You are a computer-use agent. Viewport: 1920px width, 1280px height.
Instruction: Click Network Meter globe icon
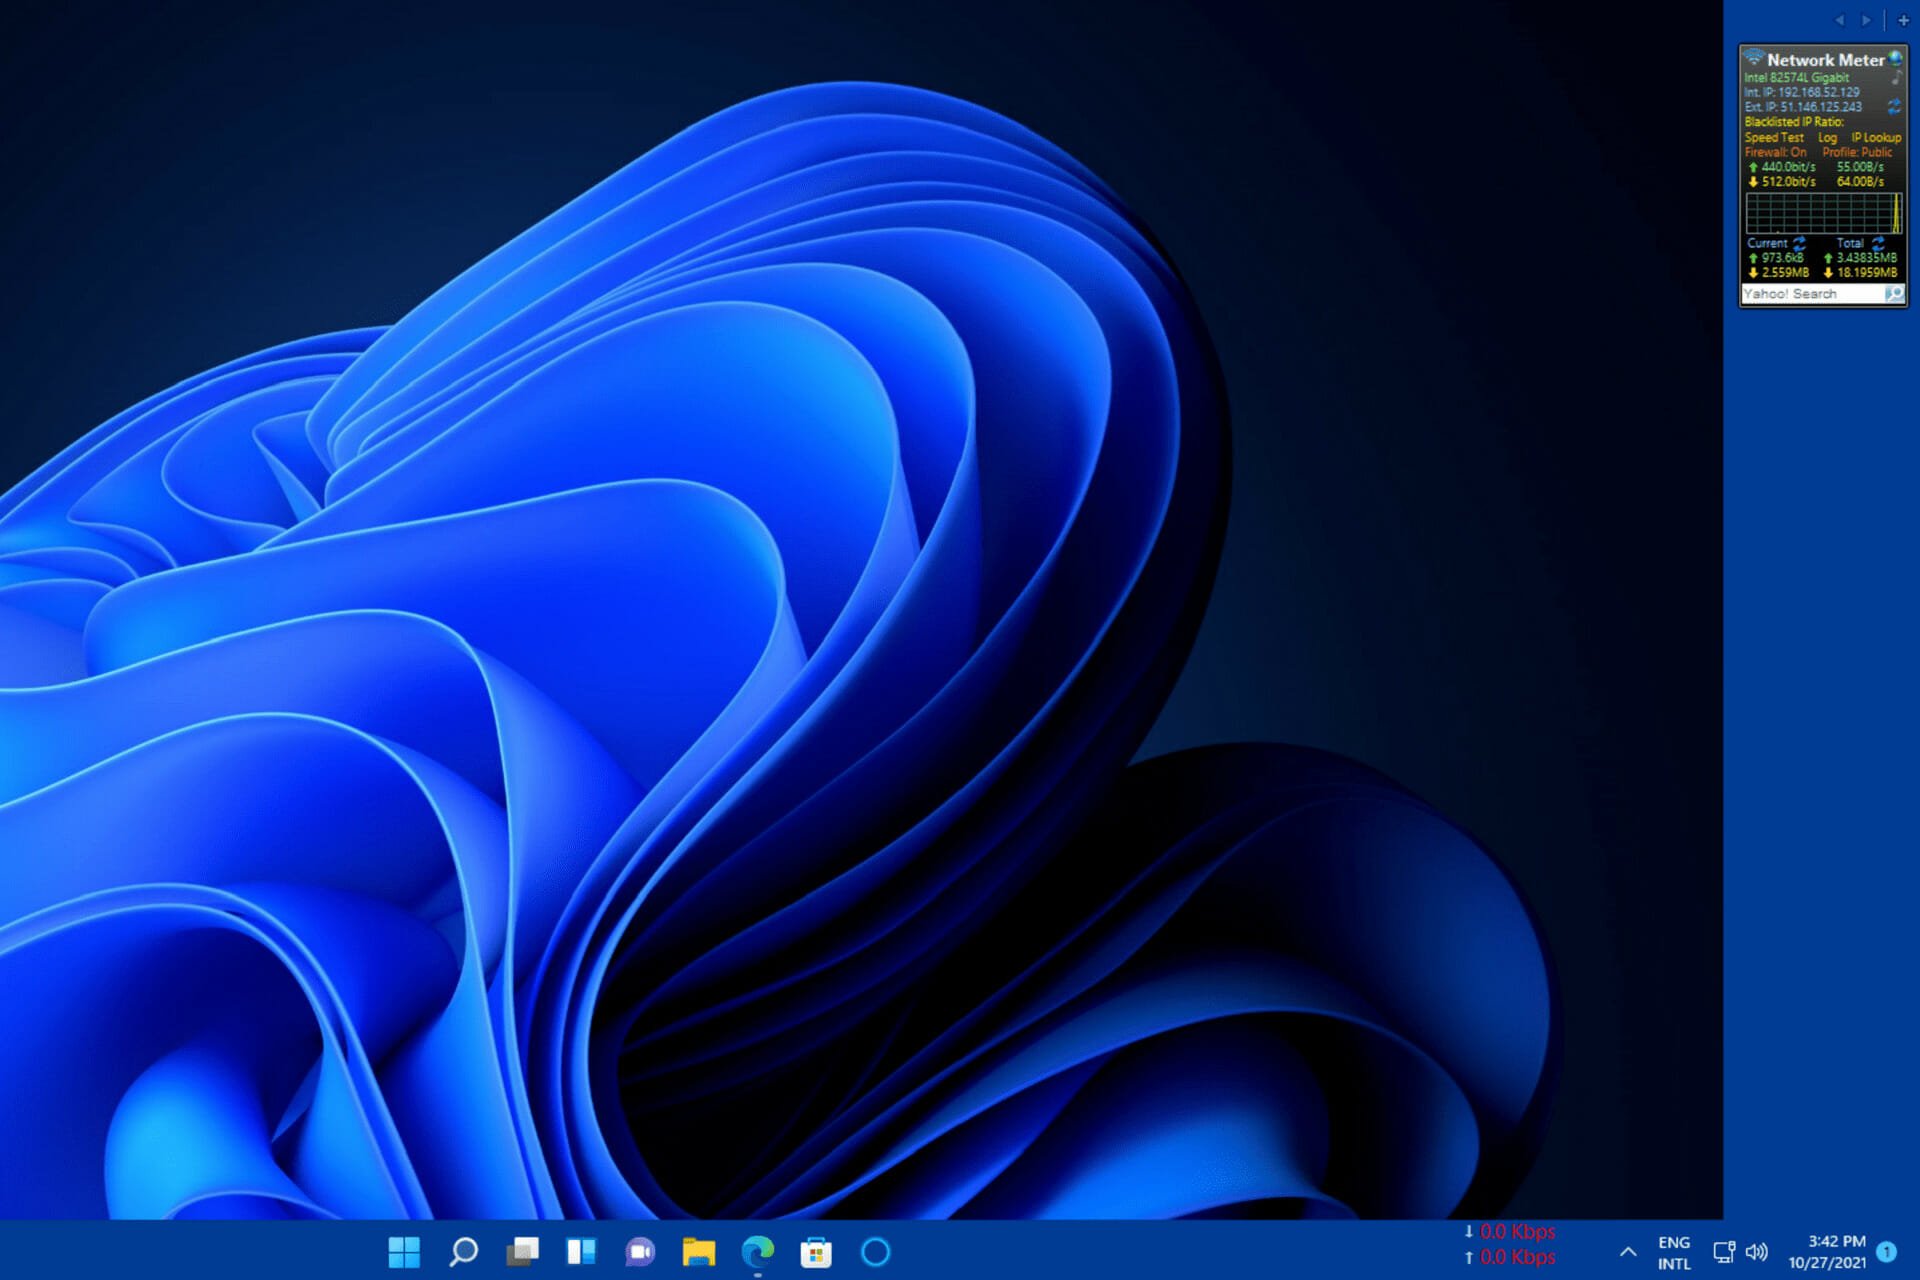(1895, 58)
